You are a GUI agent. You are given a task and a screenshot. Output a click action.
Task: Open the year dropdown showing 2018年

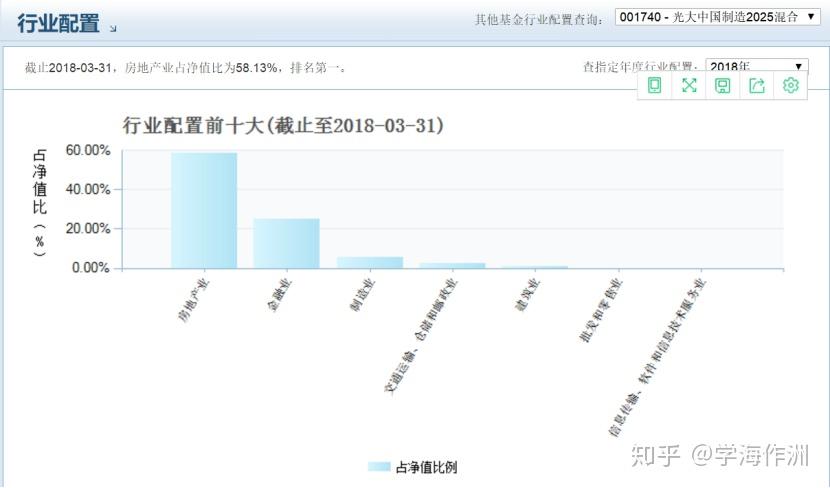click(x=756, y=66)
